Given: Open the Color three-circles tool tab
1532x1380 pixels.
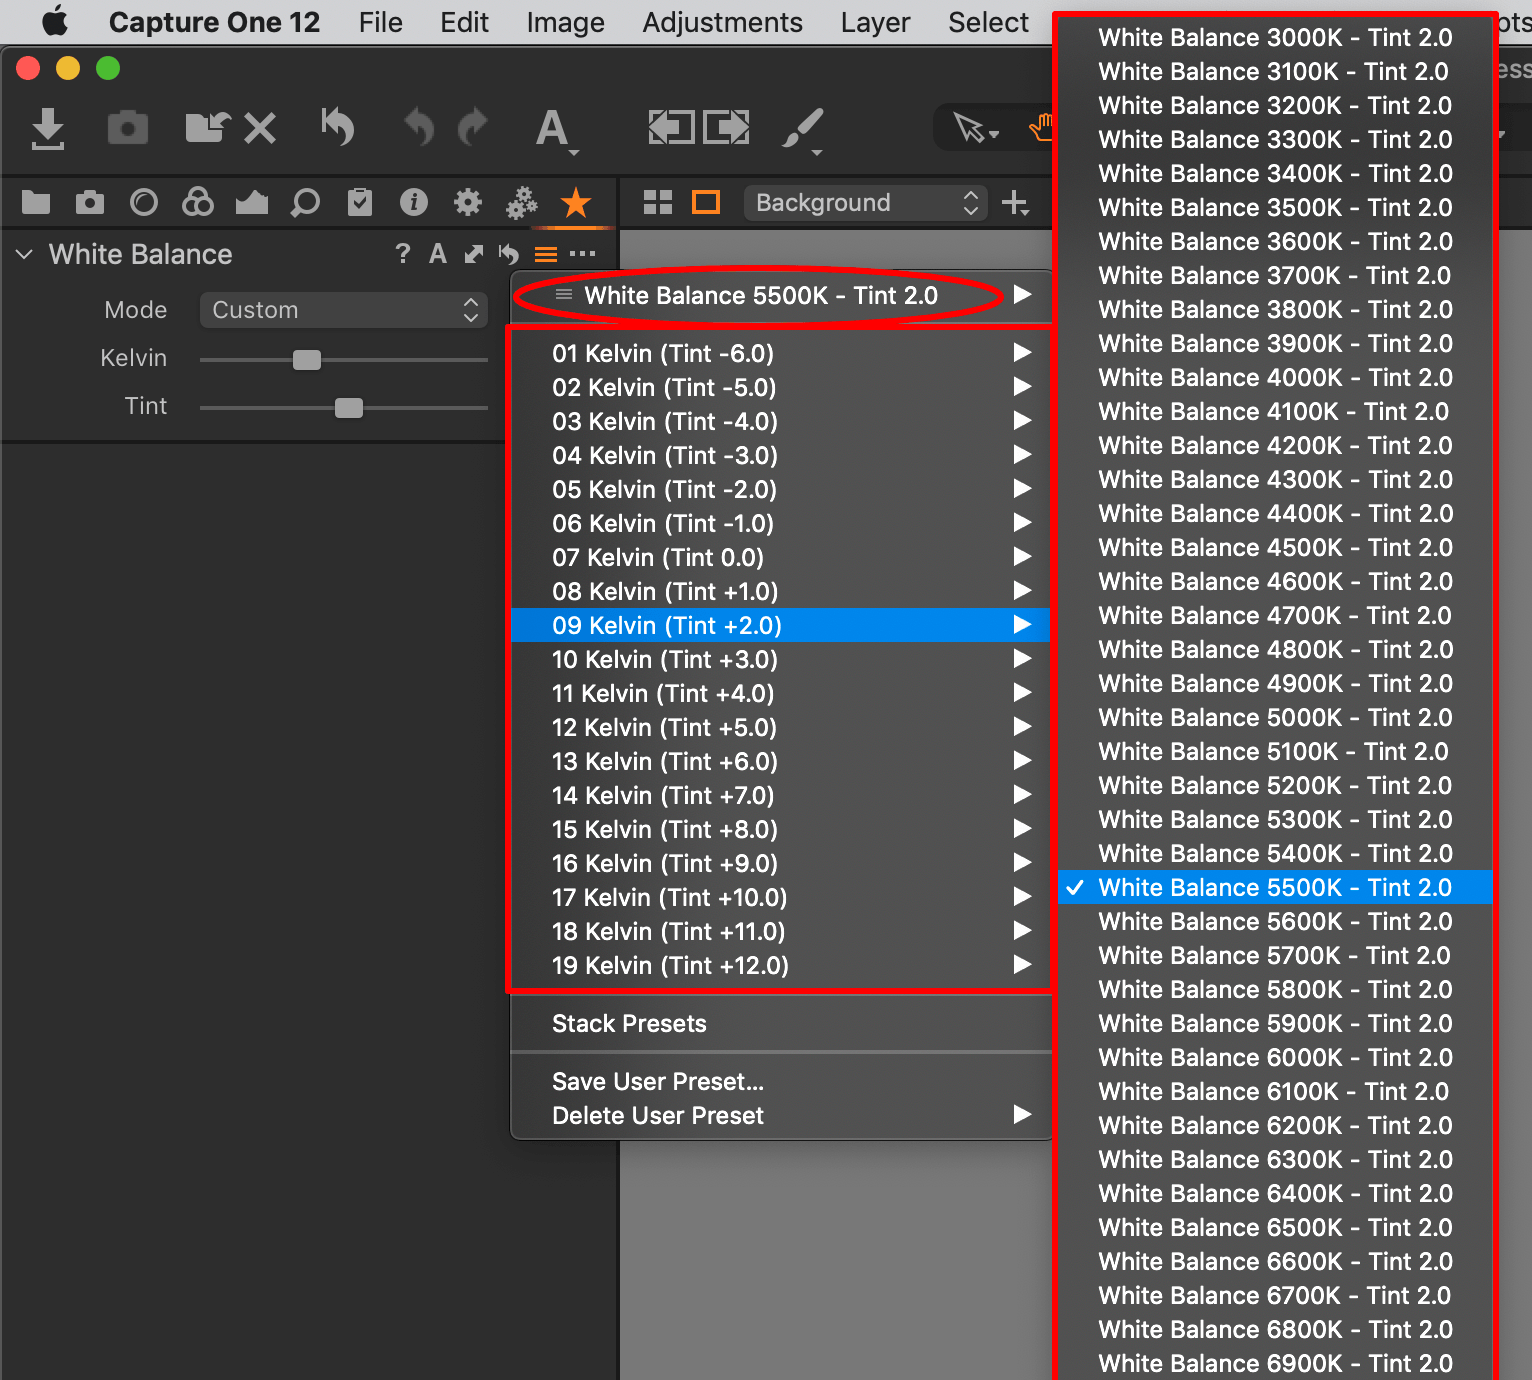Looking at the screenshot, I should coord(198,202).
